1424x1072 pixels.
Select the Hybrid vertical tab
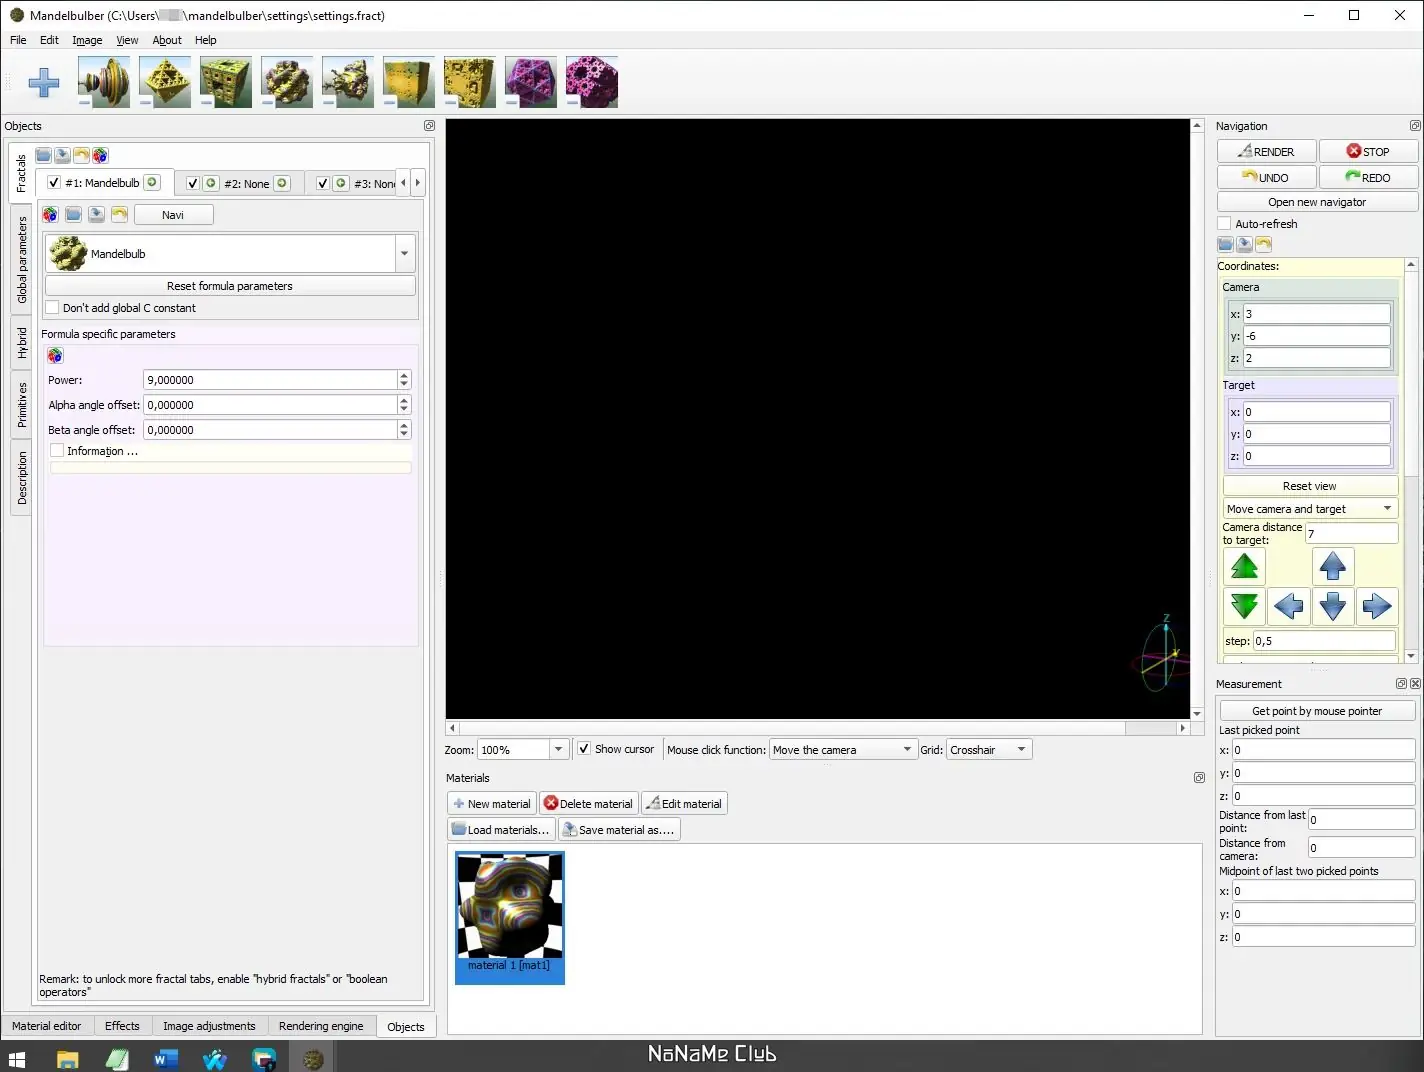(21, 343)
